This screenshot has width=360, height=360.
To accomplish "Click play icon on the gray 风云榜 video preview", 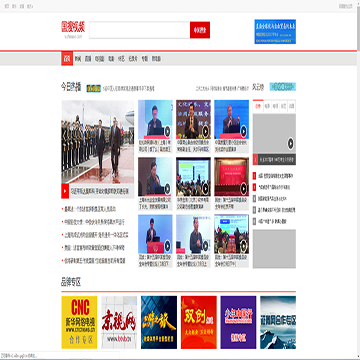I will (291, 143).
